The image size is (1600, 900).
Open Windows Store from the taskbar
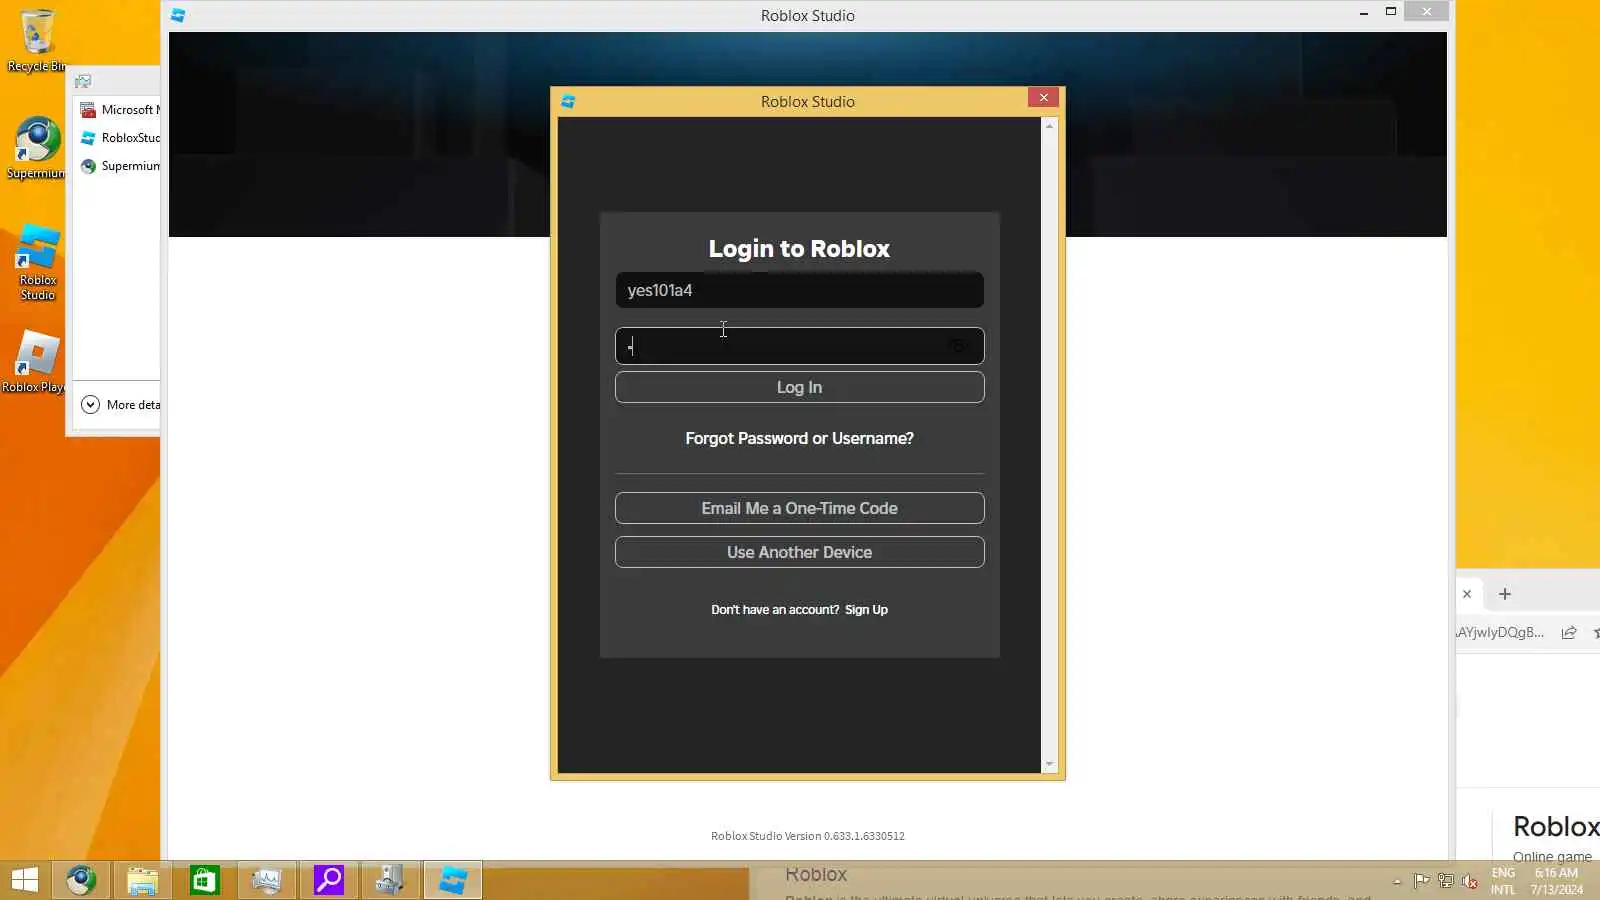[x=205, y=880]
